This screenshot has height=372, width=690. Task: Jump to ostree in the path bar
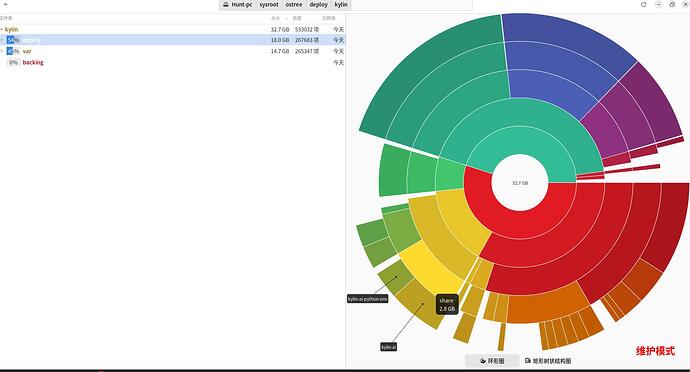[x=294, y=4]
